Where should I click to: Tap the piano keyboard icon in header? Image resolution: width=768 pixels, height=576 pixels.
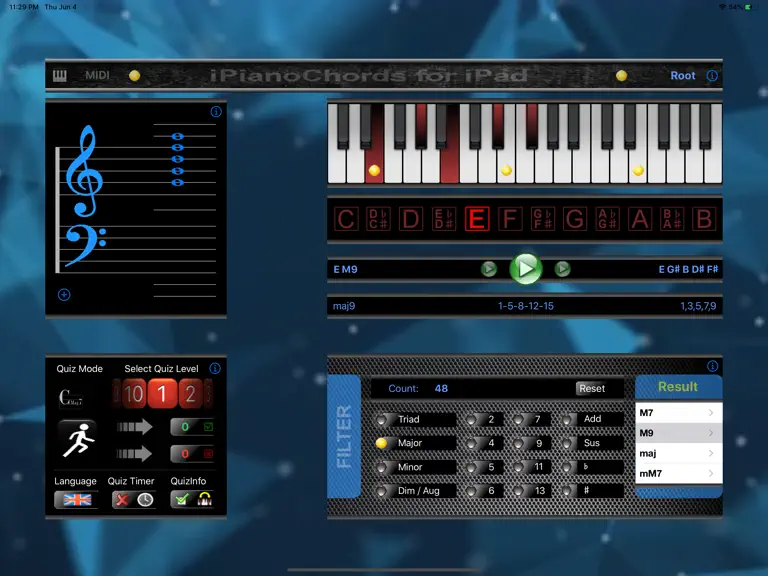(60, 75)
